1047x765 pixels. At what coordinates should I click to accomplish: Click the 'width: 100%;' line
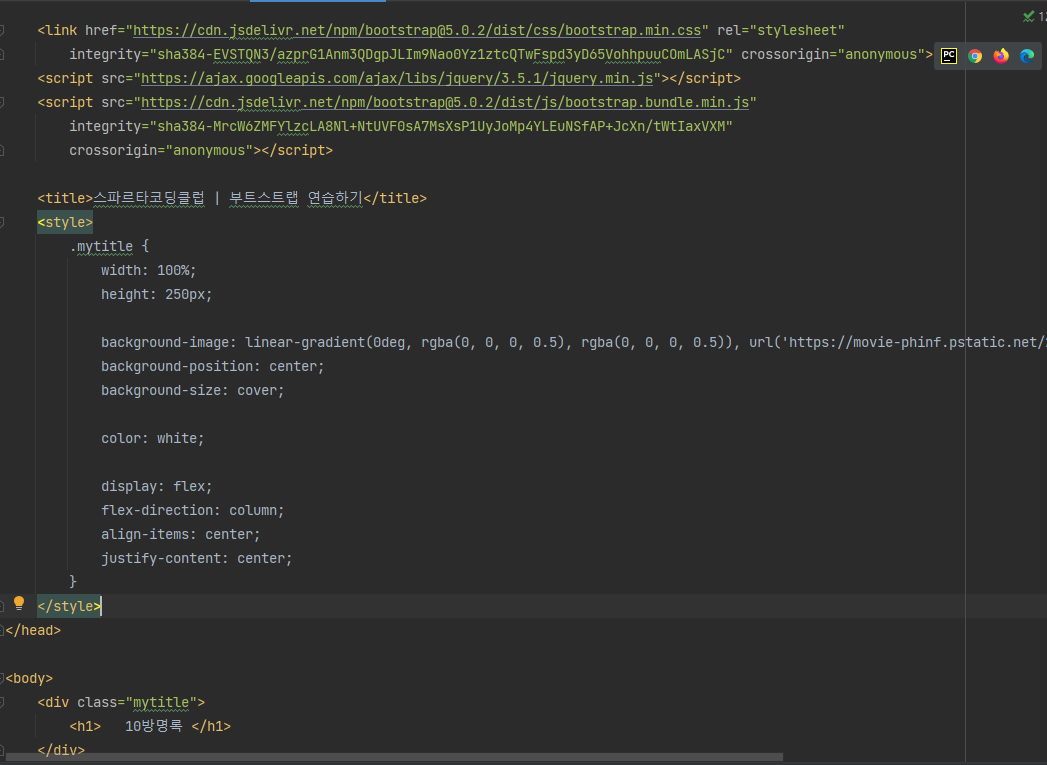tap(148, 270)
